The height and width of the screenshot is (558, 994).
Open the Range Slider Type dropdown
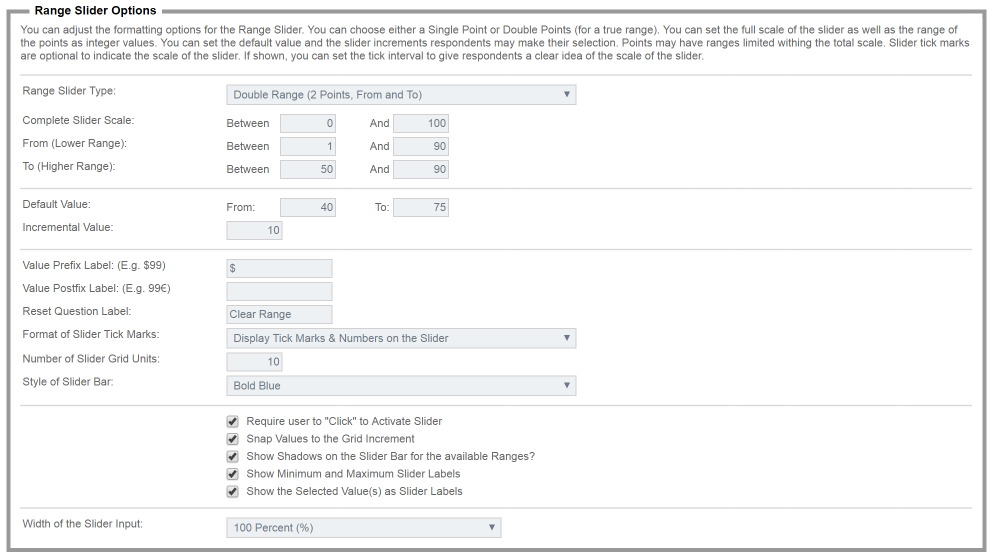[x=400, y=95]
